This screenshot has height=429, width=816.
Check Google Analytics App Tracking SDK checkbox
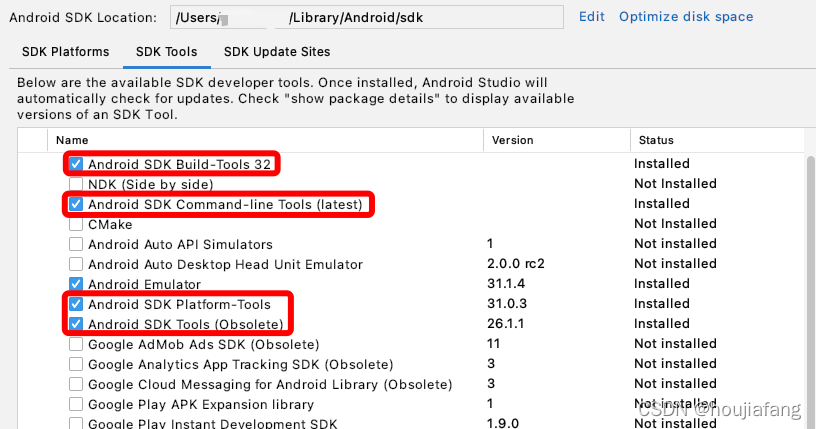pyautogui.click(x=76, y=364)
